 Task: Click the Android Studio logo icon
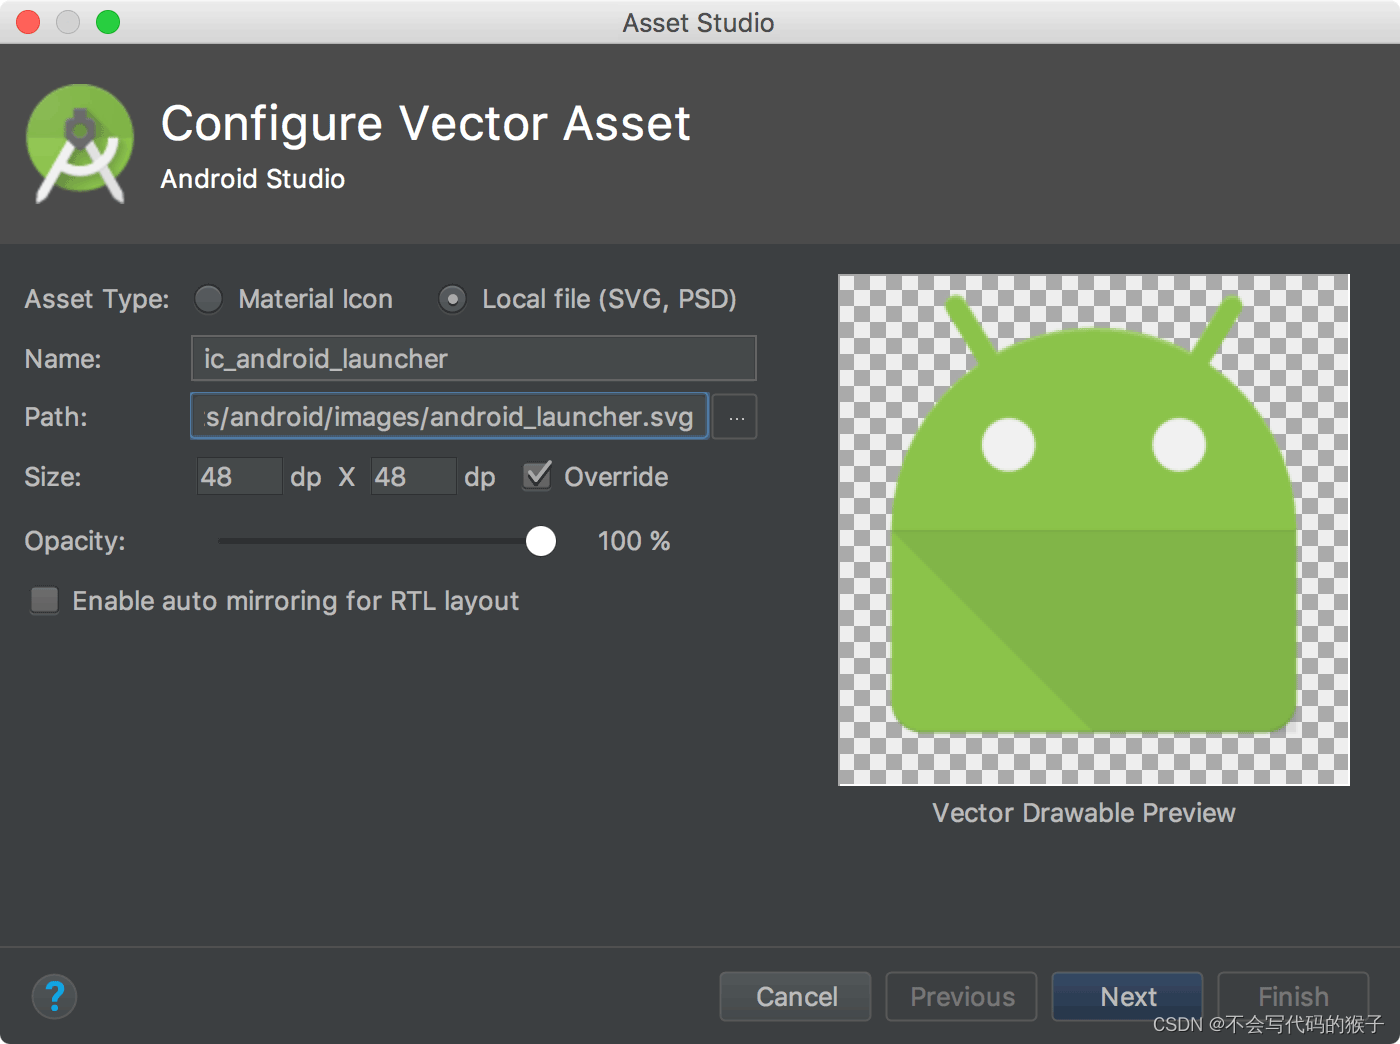tap(80, 144)
